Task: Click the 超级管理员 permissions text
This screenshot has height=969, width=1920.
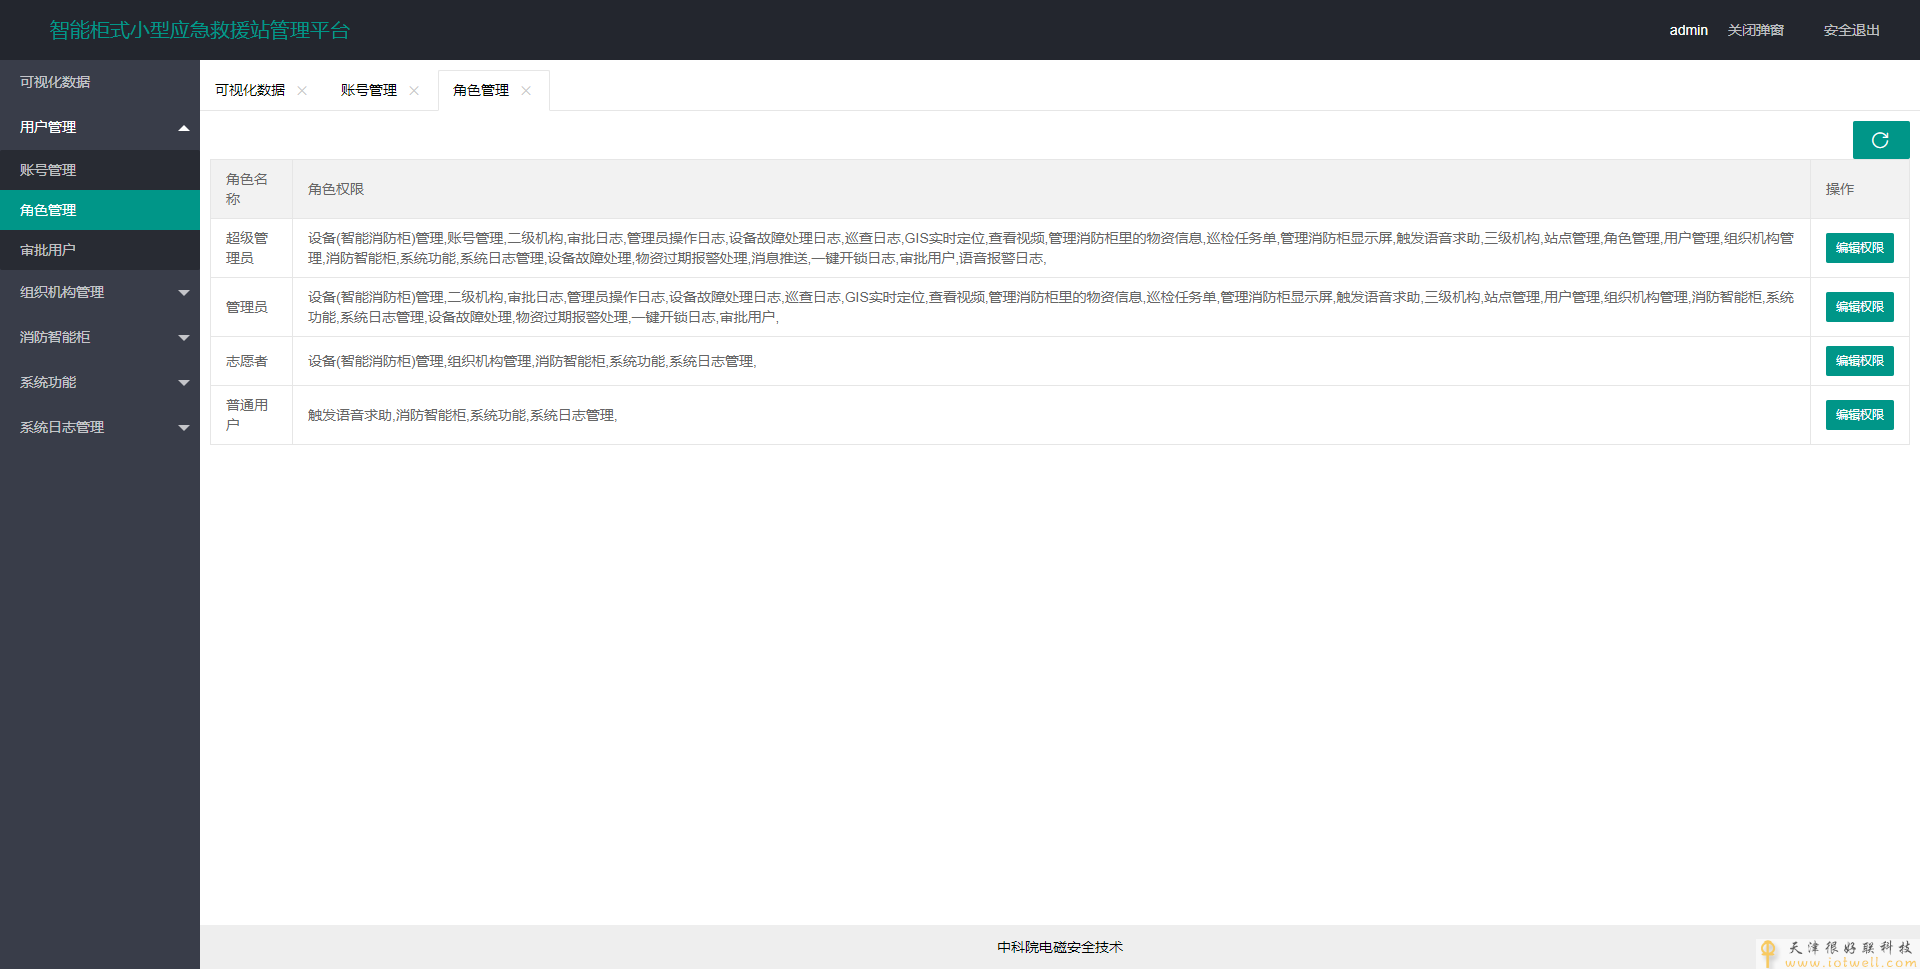Action: point(1051,248)
